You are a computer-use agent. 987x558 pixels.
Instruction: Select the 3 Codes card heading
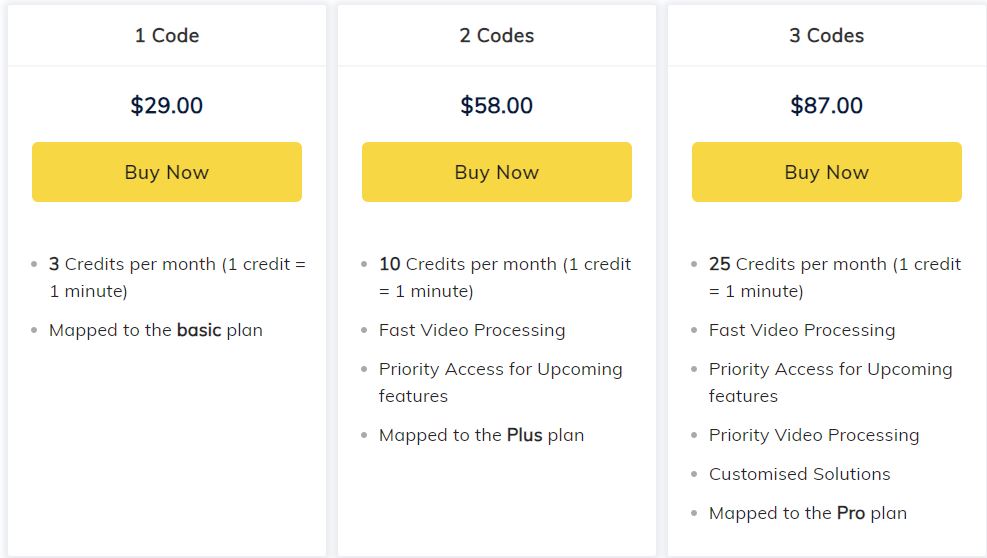coord(826,36)
